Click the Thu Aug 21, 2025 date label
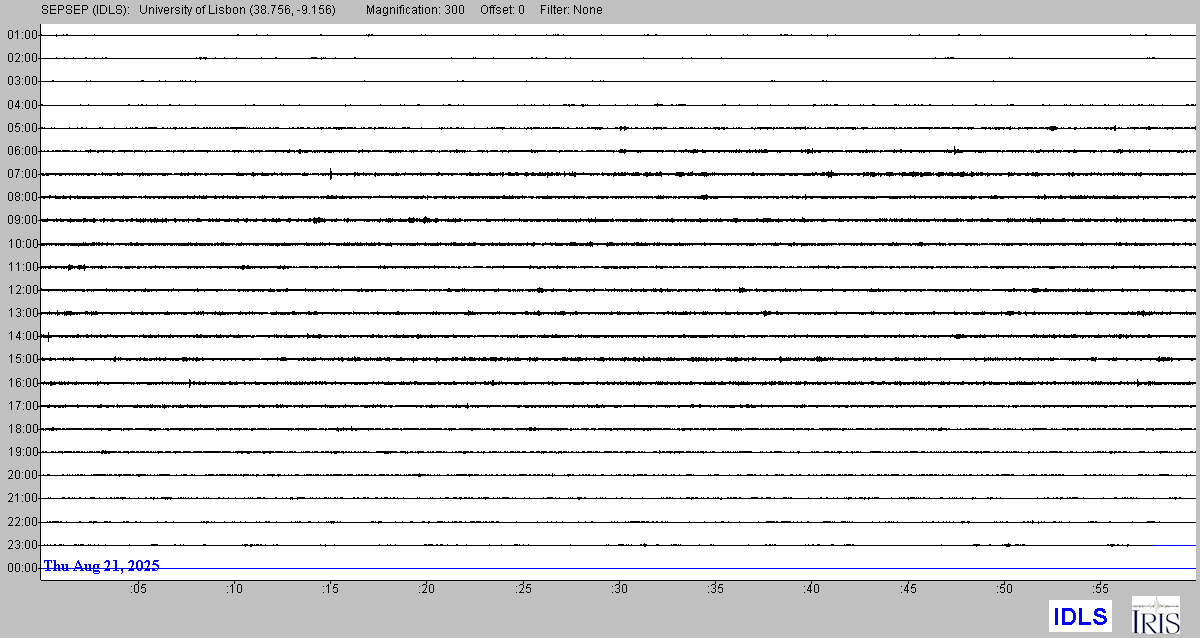Image resolution: width=1200 pixels, height=638 pixels. [101, 566]
